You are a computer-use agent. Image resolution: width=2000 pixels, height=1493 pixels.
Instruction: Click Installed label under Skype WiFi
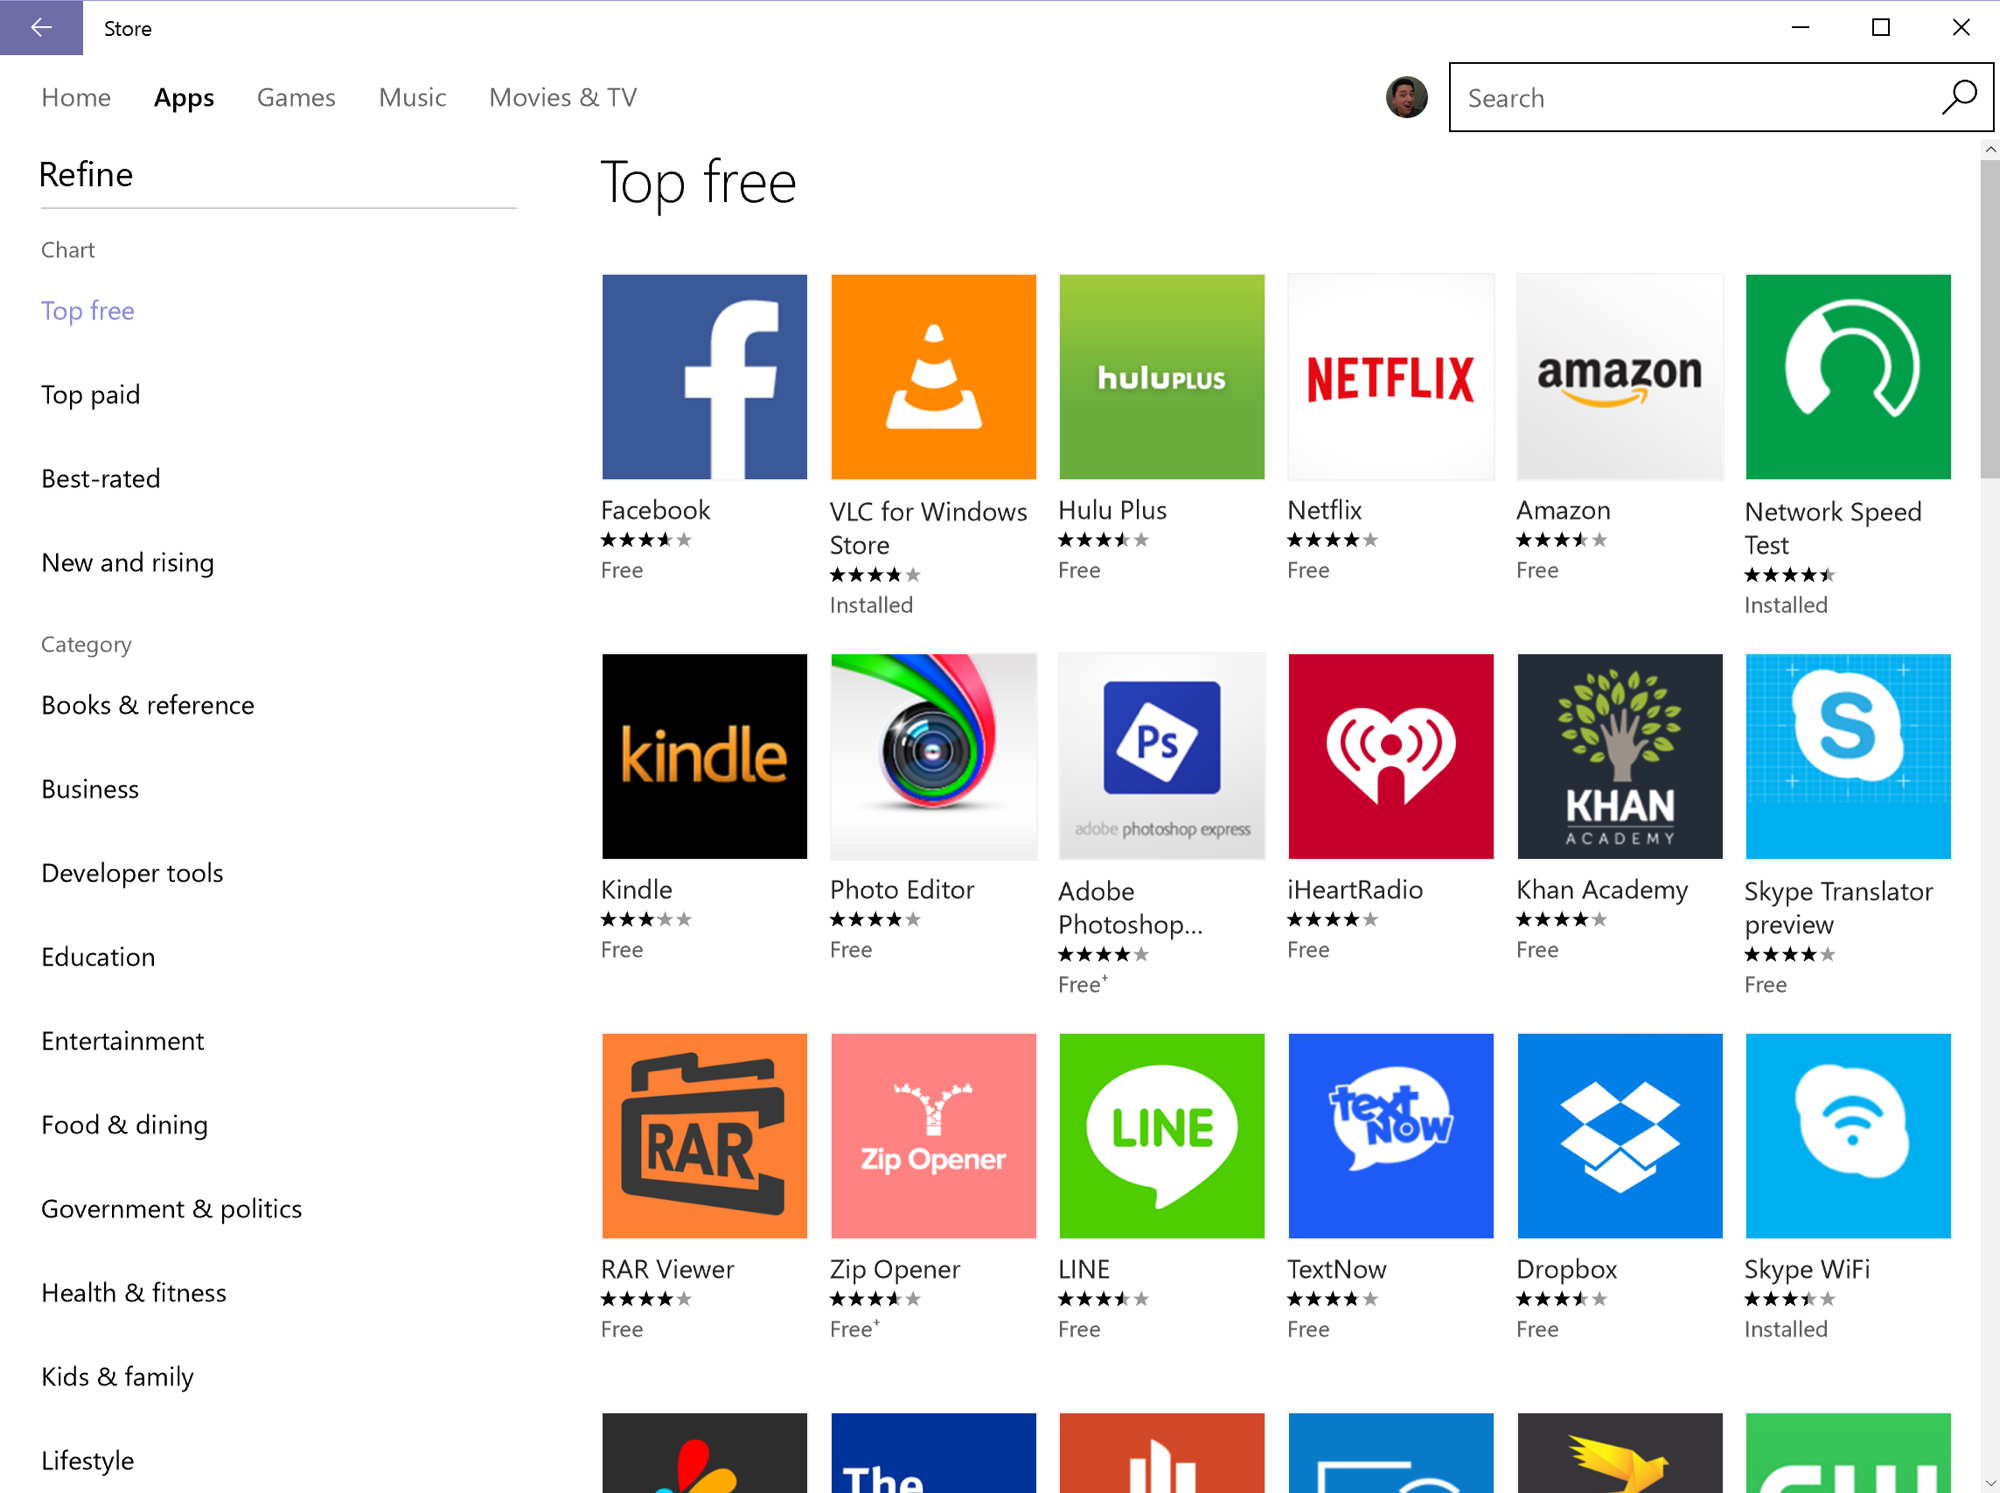tap(1786, 1329)
